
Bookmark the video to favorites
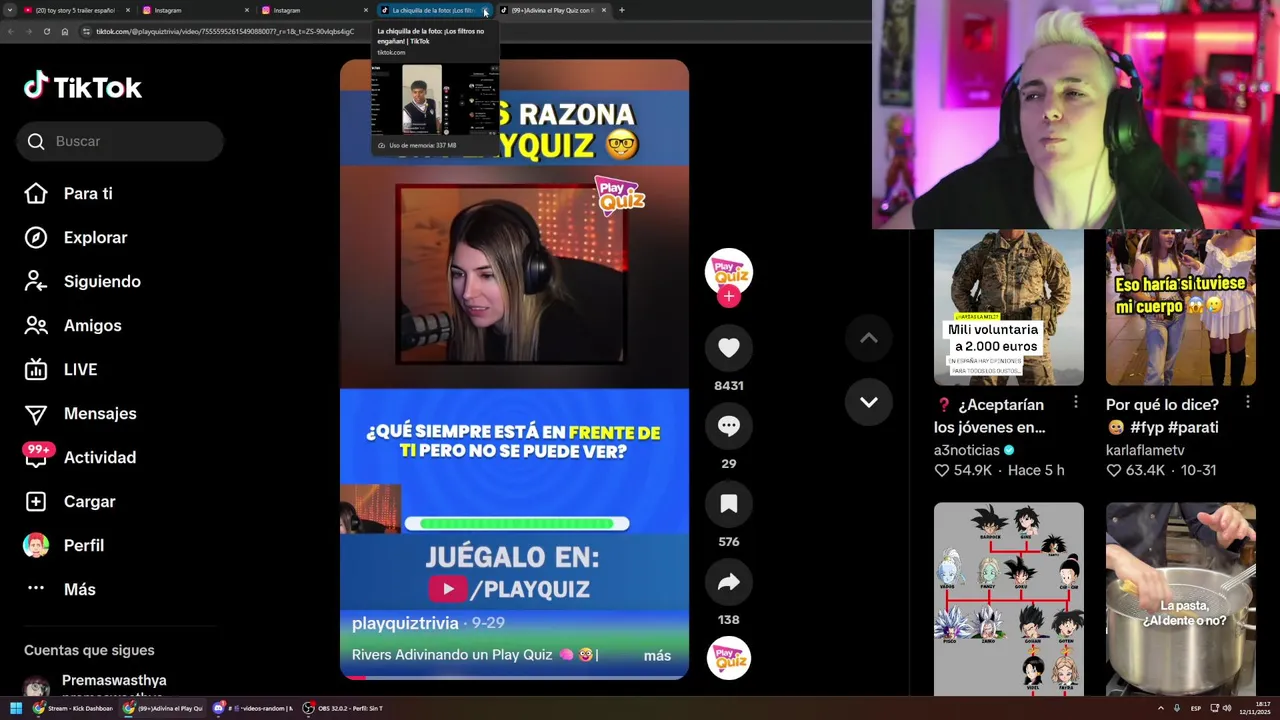[x=728, y=504]
